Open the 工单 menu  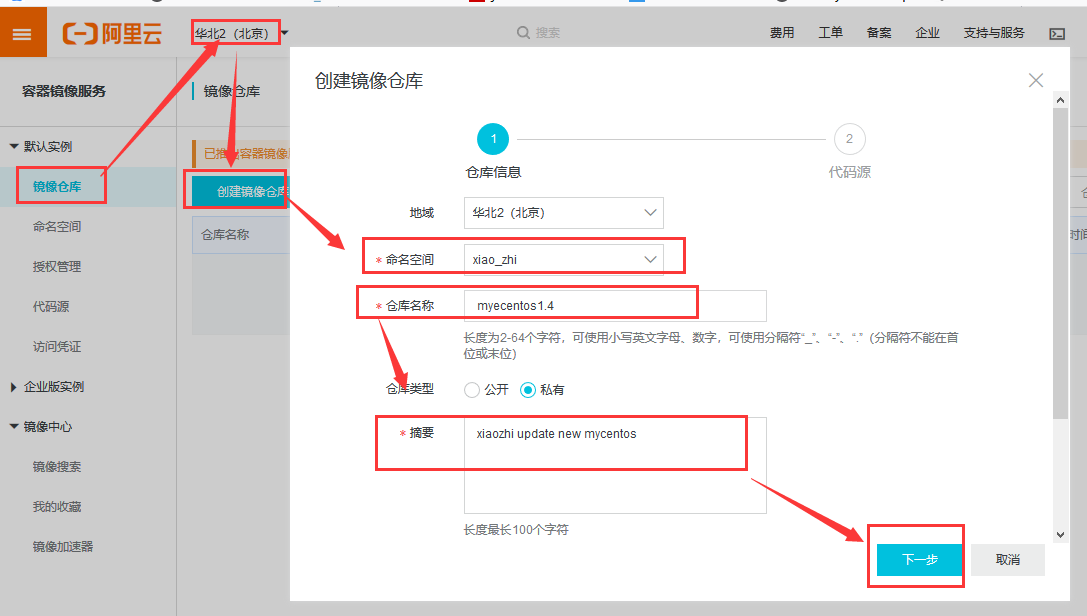point(831,33)
